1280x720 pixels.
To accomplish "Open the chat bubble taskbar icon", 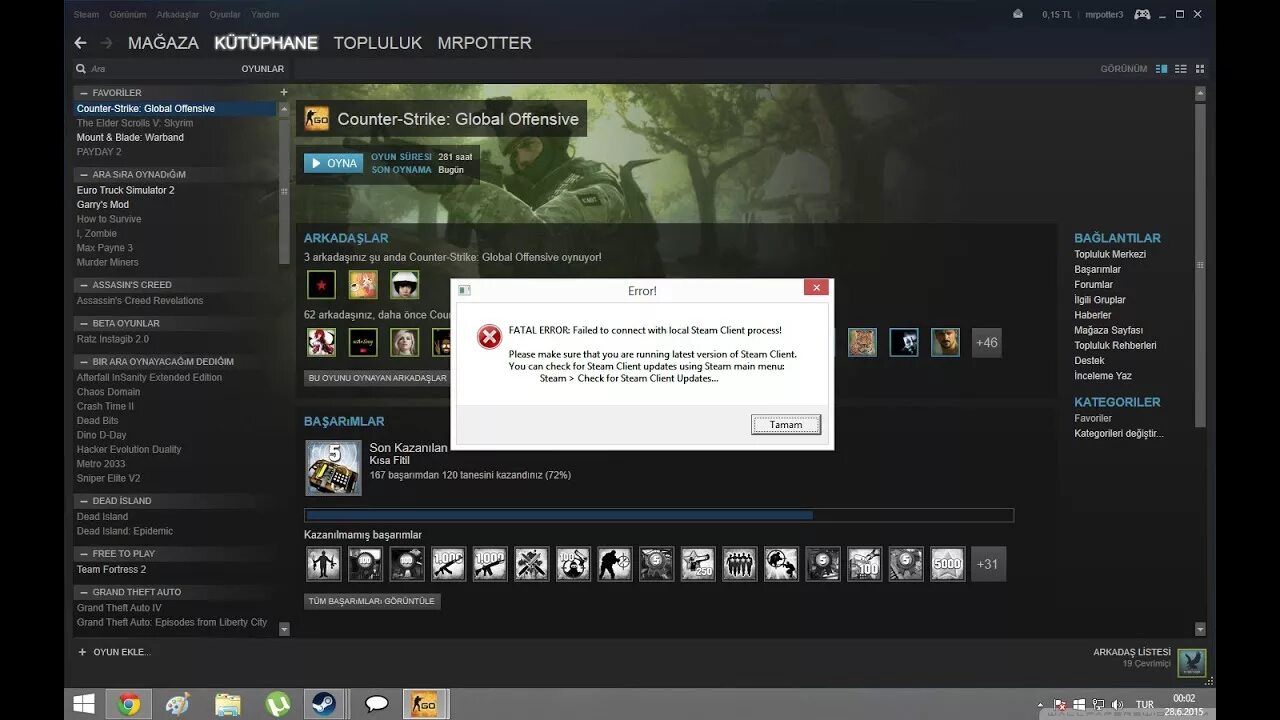I will [377, 704].
